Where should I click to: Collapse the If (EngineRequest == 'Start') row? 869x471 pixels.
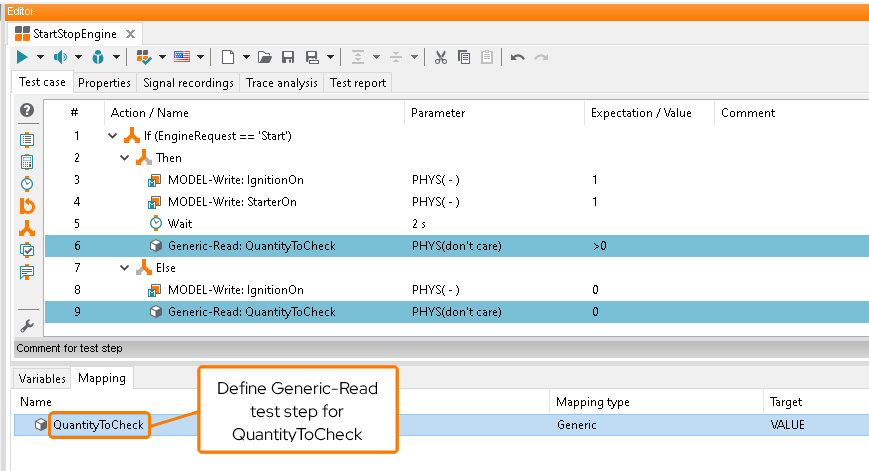(113, 136)
